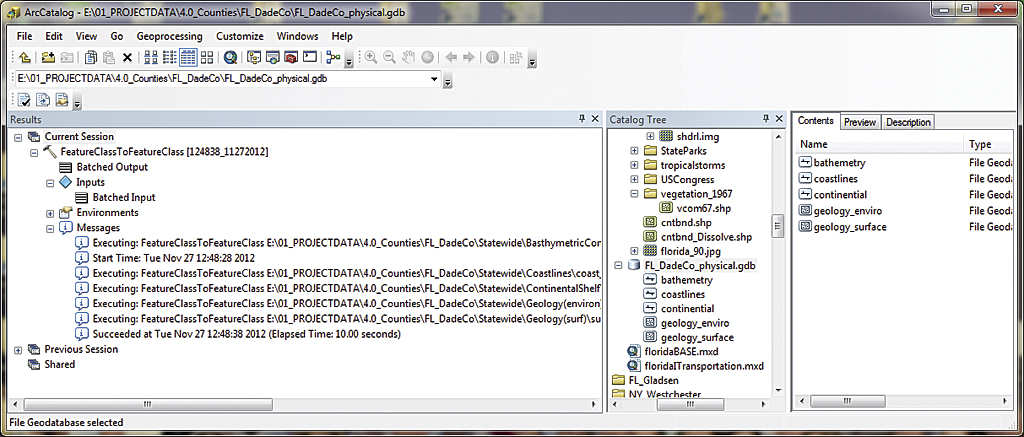Switch Contents view to Details
The width and height of the screenshot is (1024, 437).
click(x=188, y=57)
